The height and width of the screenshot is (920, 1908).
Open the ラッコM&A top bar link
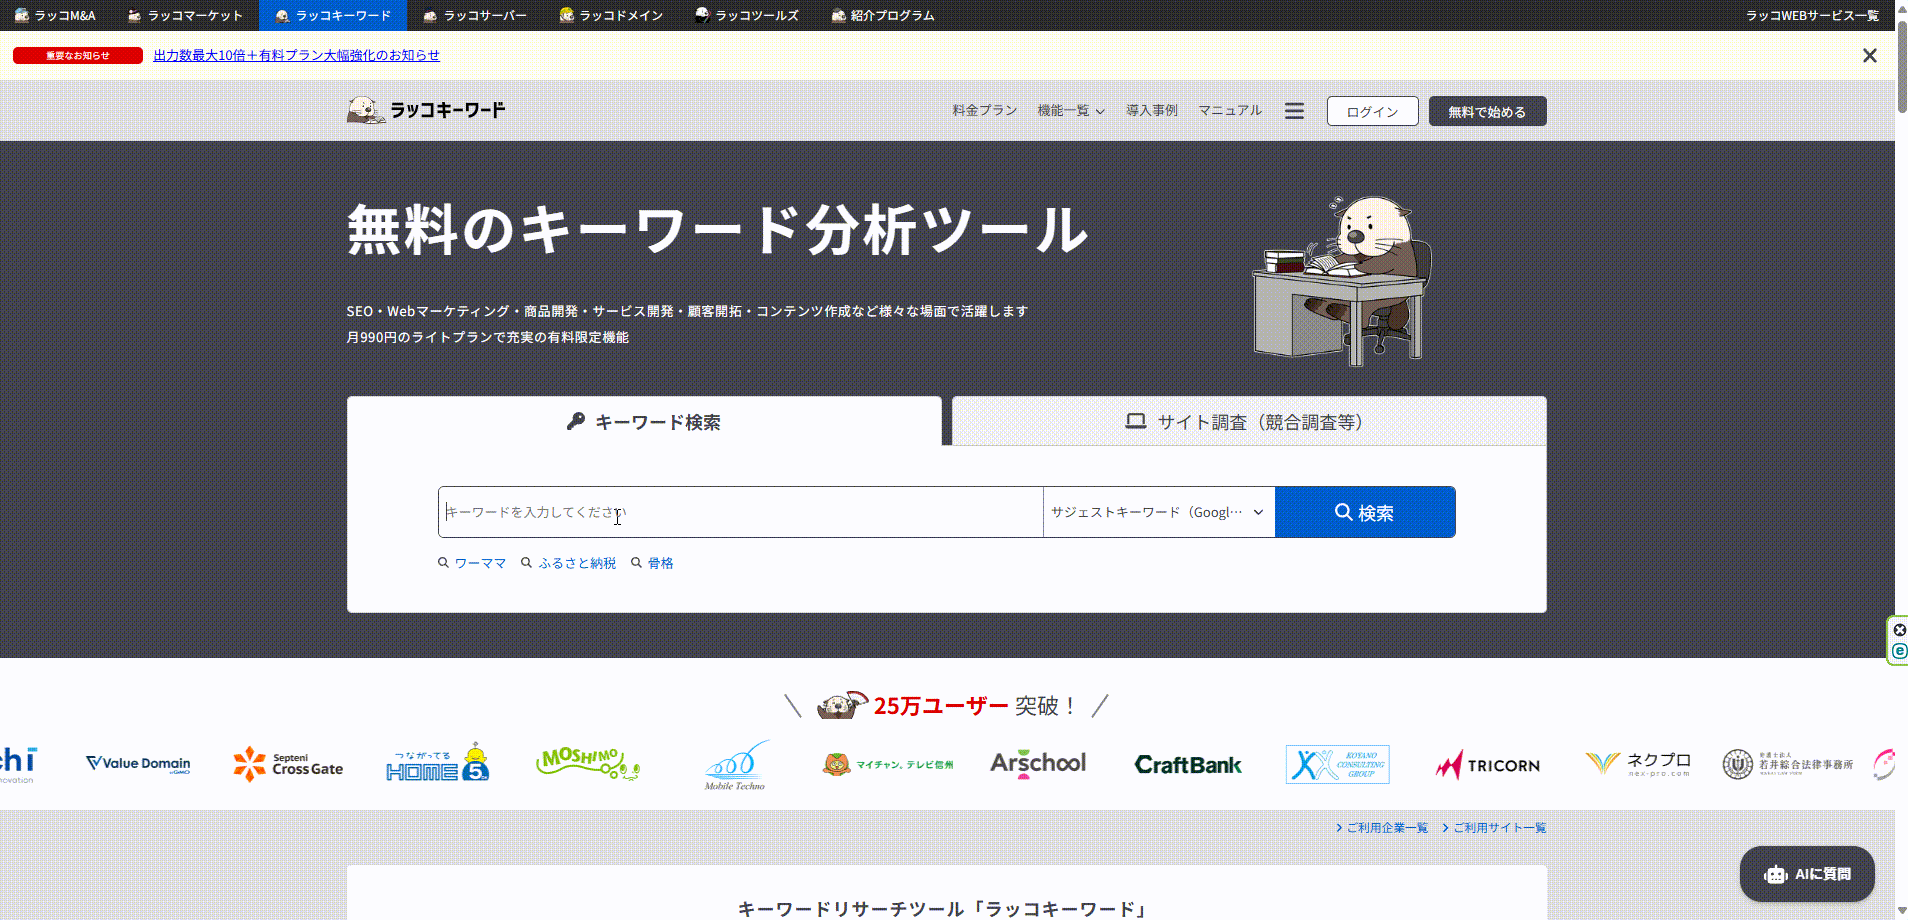click(56, 15)
